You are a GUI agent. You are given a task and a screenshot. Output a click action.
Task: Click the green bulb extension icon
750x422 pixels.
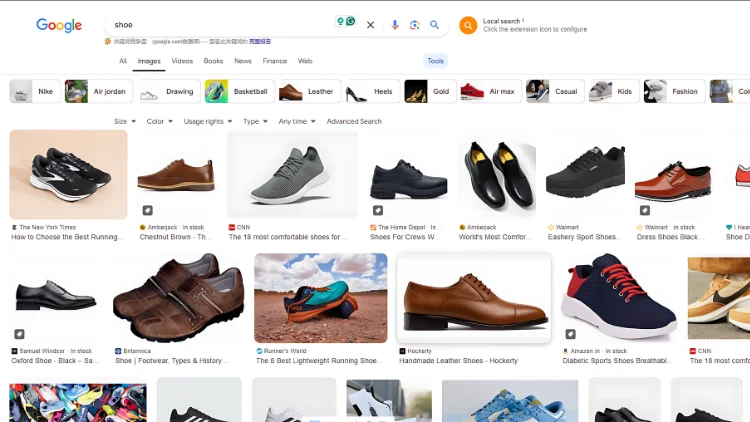340,21
